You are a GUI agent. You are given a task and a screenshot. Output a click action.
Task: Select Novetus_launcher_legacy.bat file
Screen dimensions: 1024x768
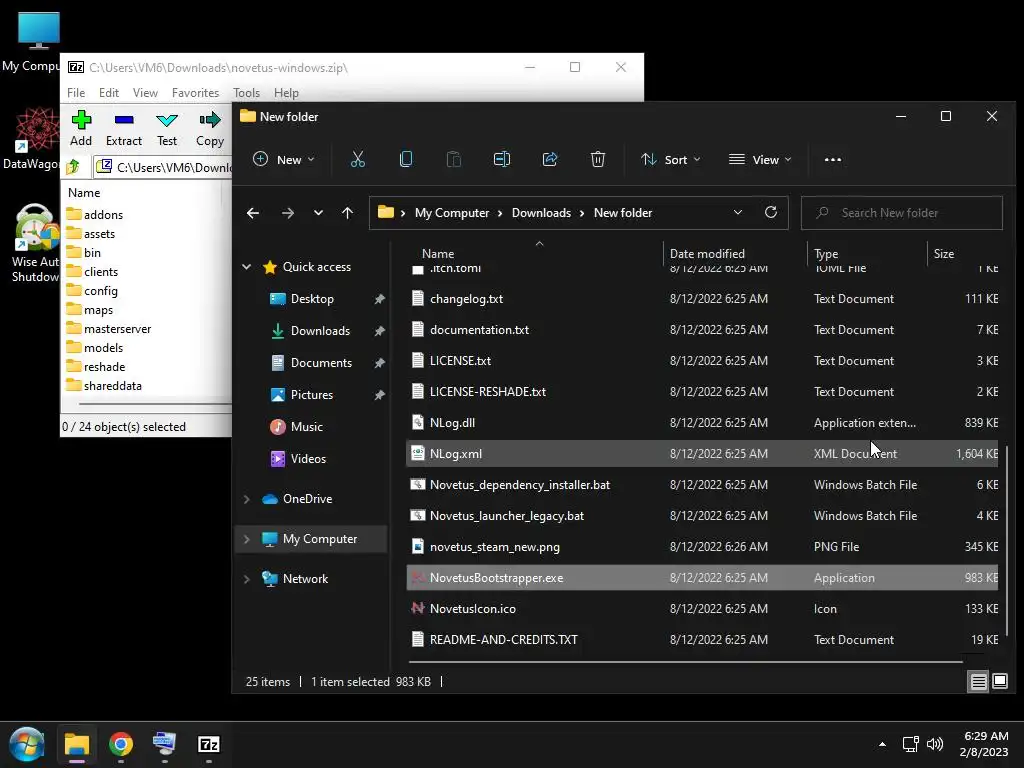tap(702, 516)
